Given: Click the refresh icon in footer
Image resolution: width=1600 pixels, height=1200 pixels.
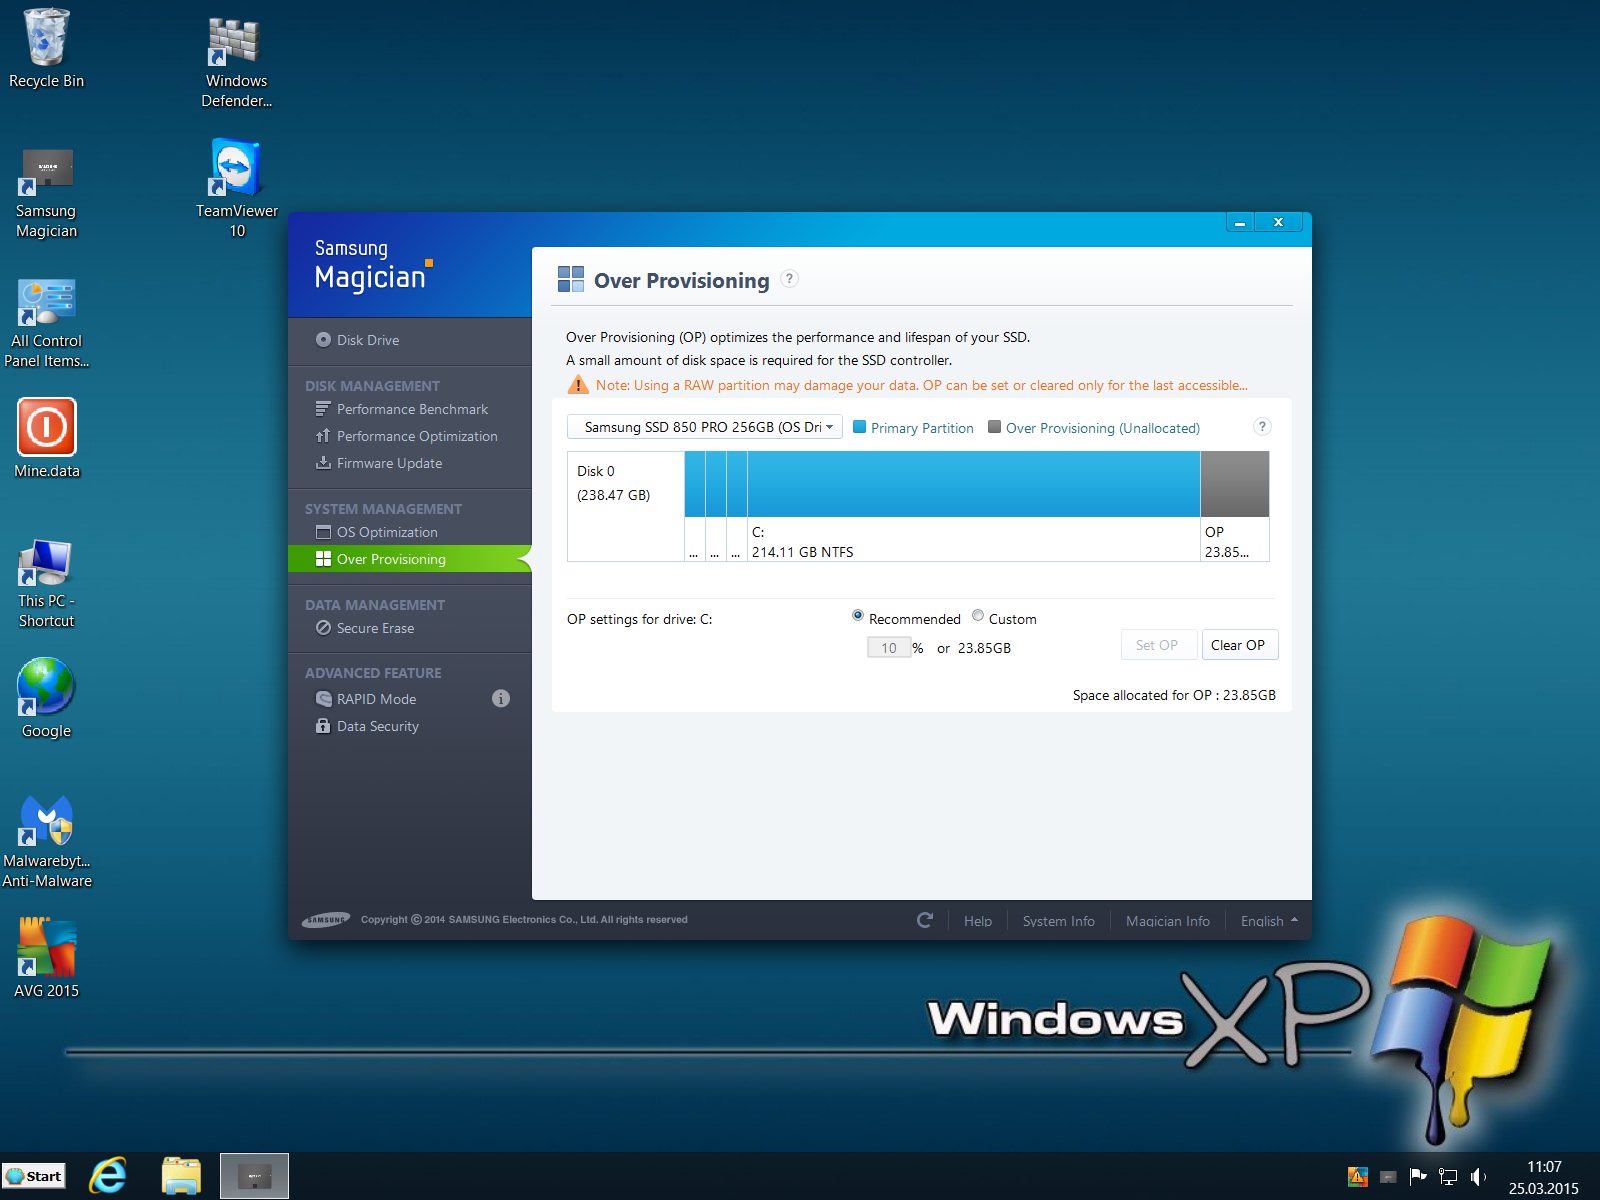Looking at the screenshot, I should point(925,920).
